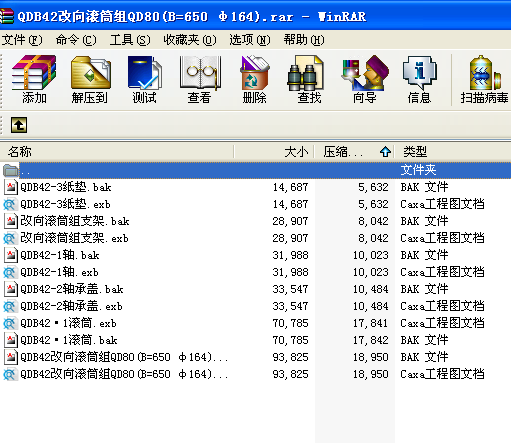Select file name QDB42-3纸垫.exb
Screen dimensions: 511x443
tap(65, 204)
